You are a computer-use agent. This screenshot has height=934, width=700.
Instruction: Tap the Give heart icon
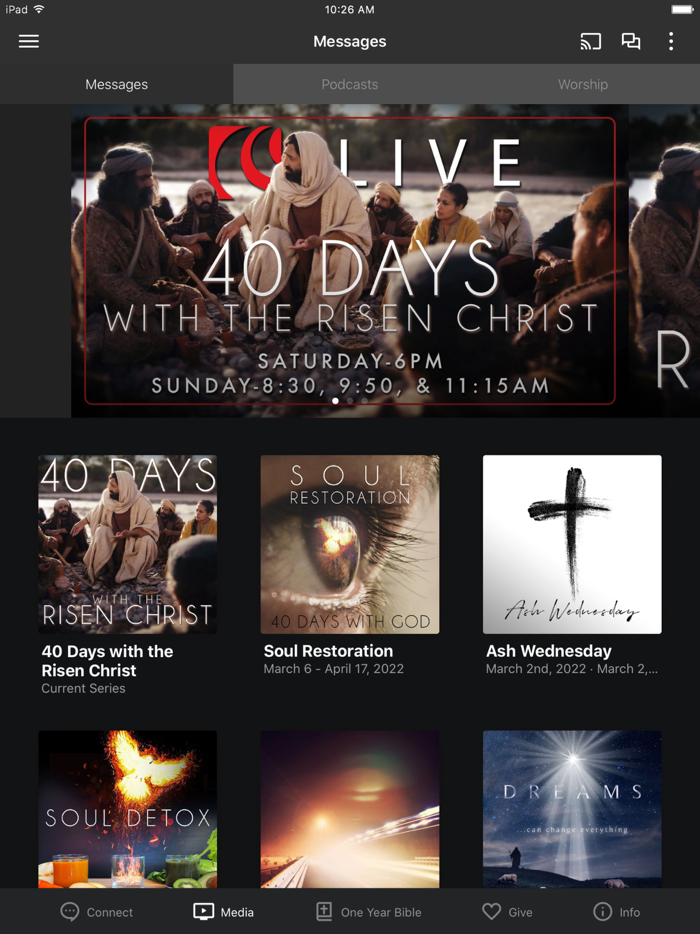point(491,911)
